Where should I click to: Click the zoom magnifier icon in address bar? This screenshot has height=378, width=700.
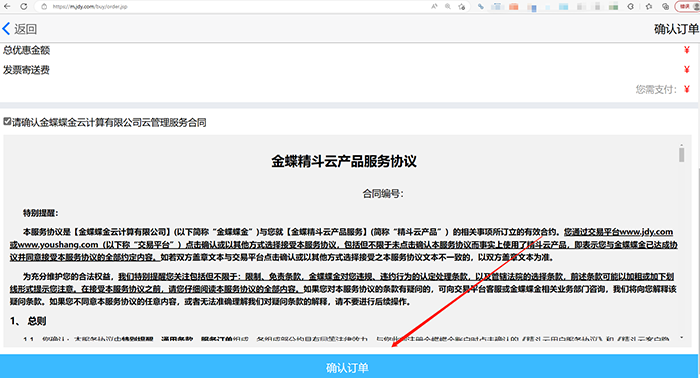[x=448, y=7]
